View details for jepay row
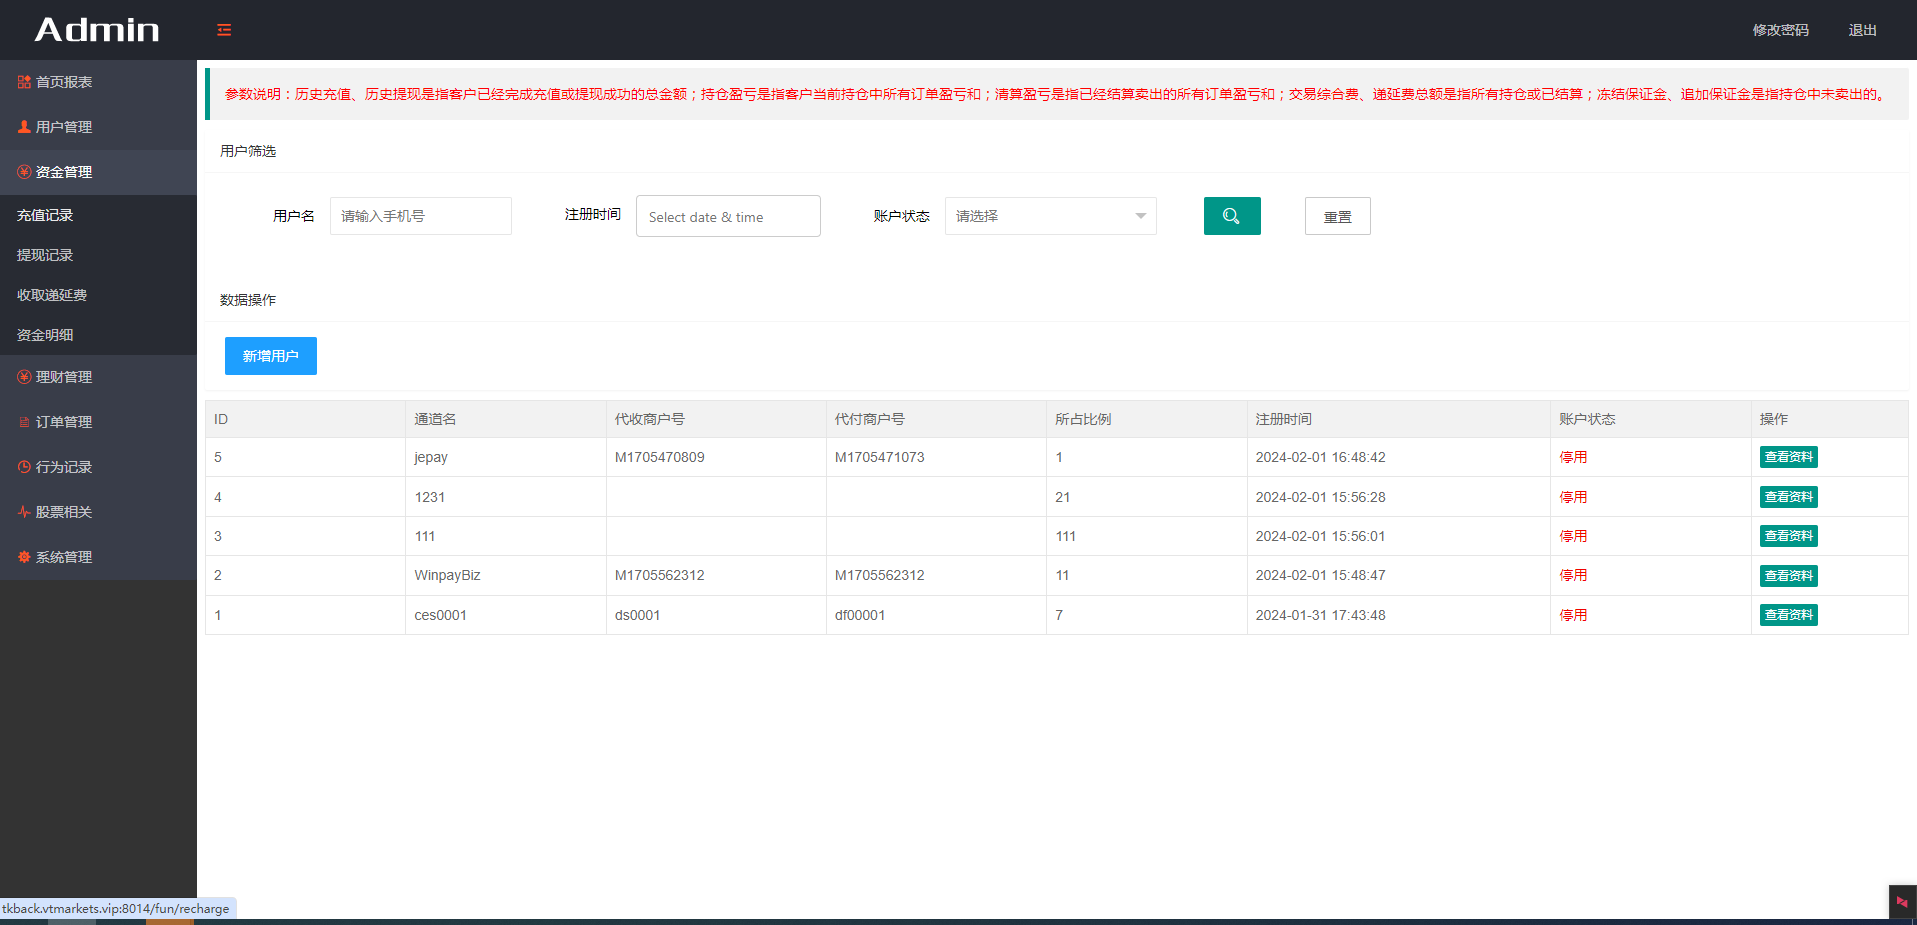 click(1788, 457)
